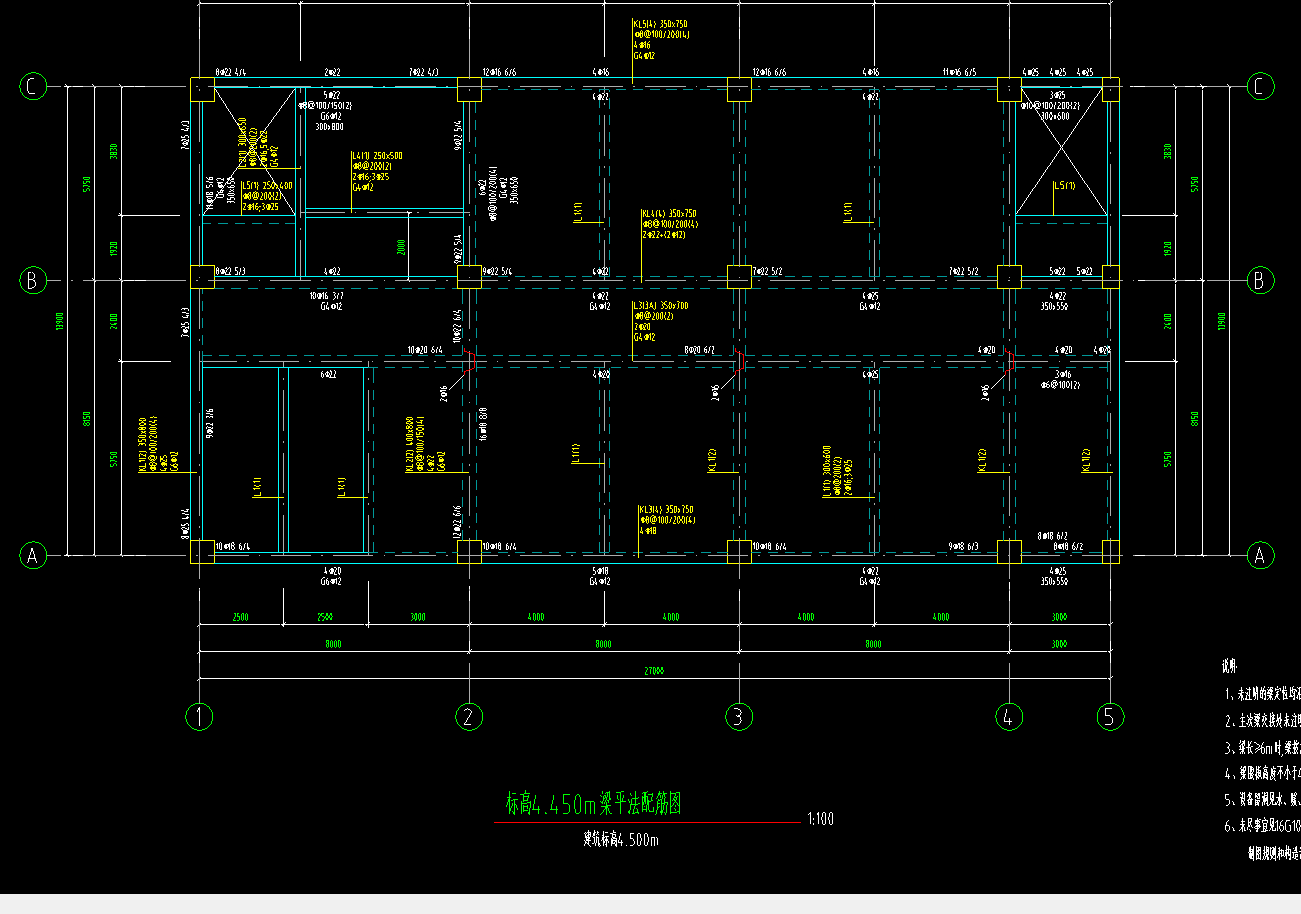The width and height of the screenshot is (1301, 914).
Task: Select L5(1) label inside right crossed opening
Action: click(1064, 186)
